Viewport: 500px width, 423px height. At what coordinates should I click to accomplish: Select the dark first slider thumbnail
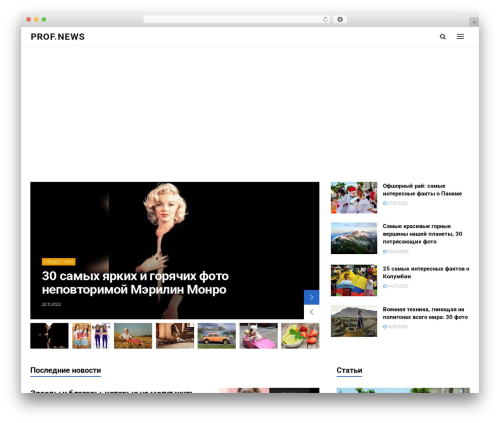point(49,336)
